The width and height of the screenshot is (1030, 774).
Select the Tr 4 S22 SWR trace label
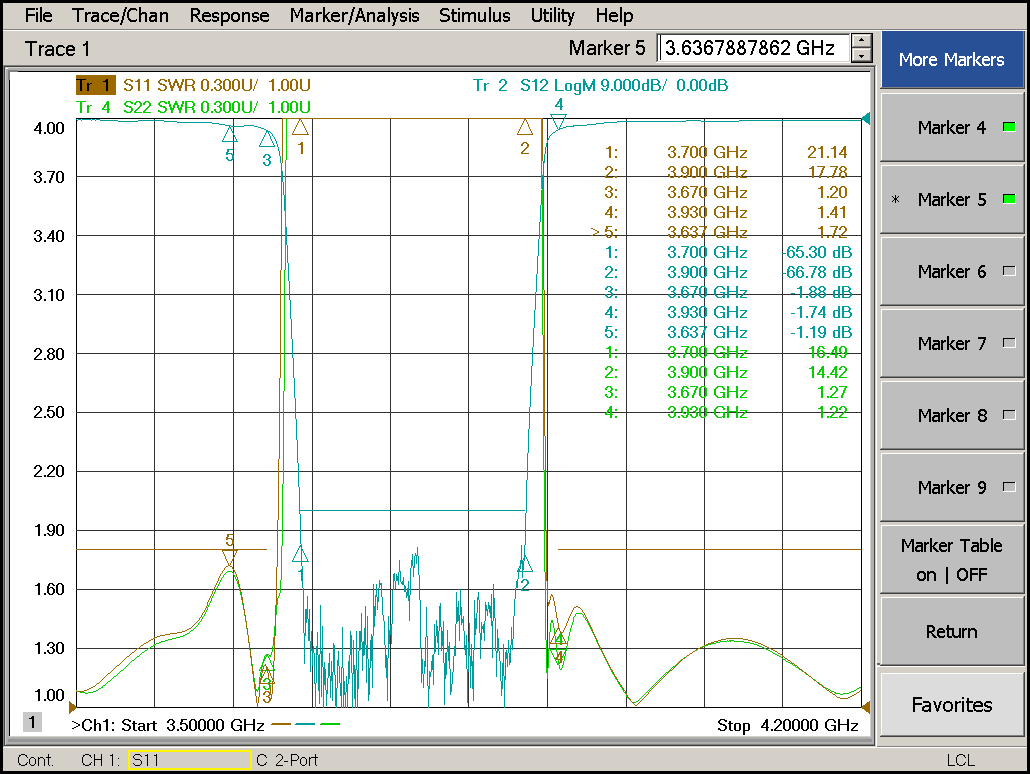click(x=193, y=107)
